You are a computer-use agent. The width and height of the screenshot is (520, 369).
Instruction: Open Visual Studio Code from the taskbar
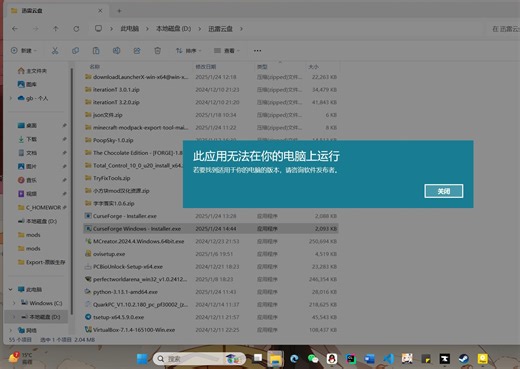pos(388,359)
